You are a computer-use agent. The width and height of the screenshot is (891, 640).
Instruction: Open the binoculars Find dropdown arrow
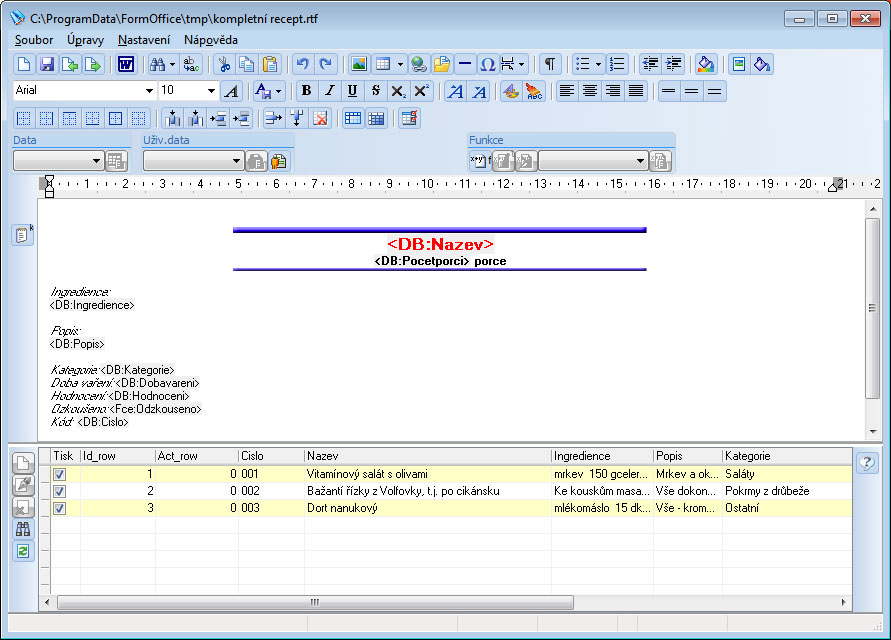click(x=172, y=64)
